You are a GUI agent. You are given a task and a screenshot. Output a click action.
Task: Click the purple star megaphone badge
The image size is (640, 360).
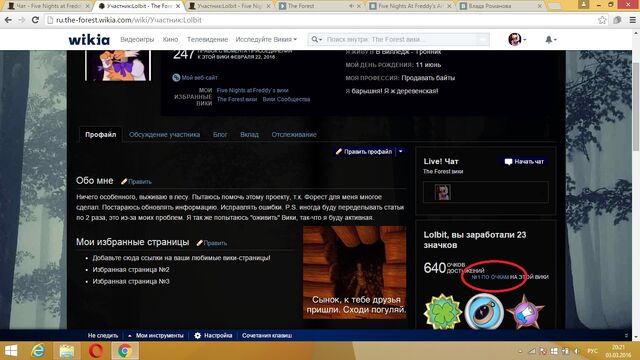525,311
